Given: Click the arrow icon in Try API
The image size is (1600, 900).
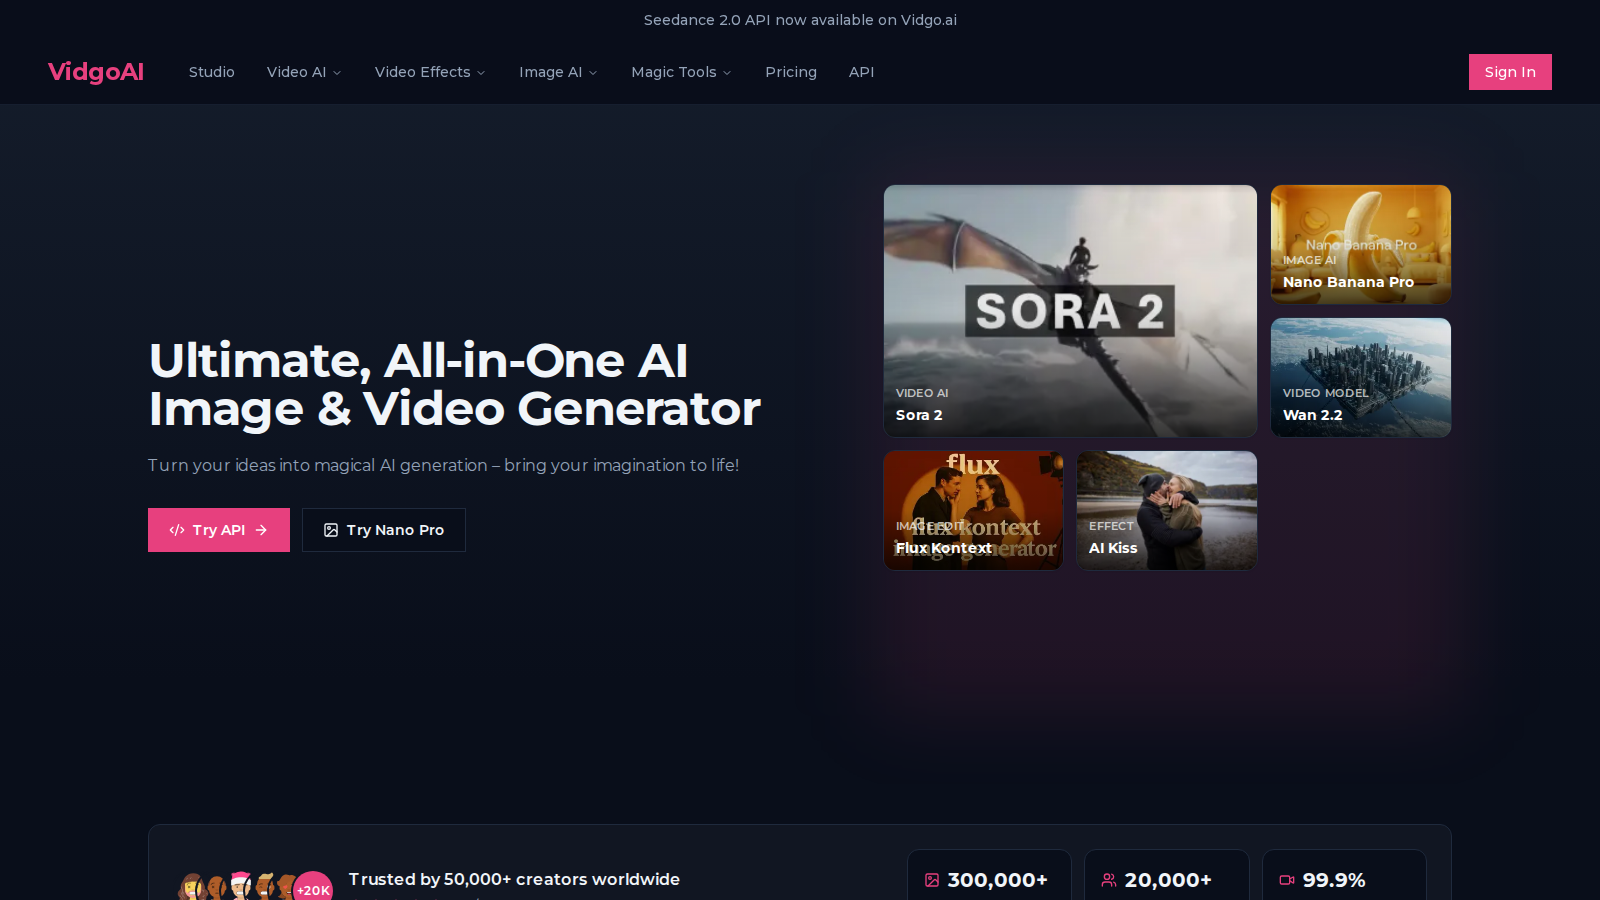Looking at the screenshot, I should click(261, 530).
